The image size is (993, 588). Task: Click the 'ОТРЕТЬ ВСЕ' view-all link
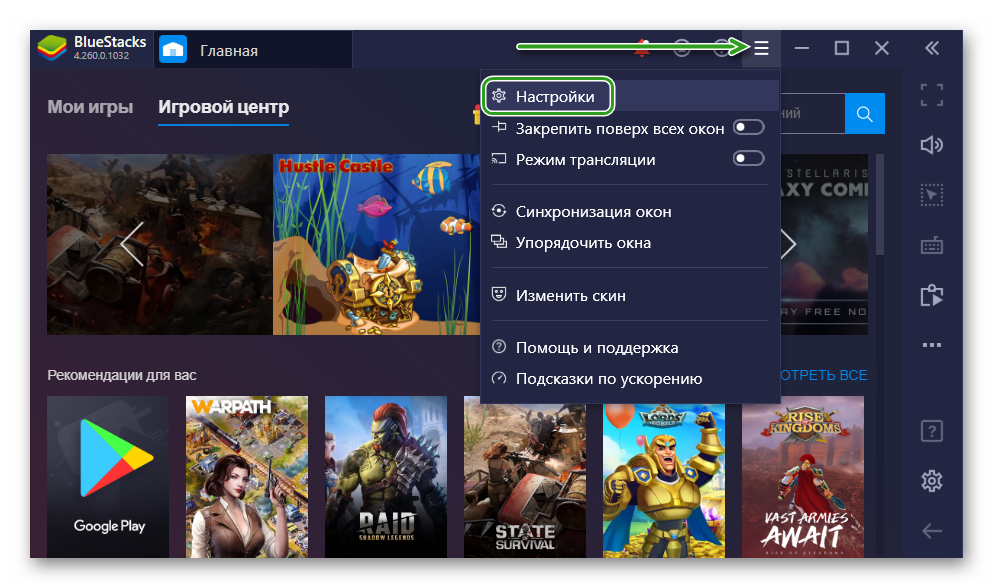tap(824, 375)
